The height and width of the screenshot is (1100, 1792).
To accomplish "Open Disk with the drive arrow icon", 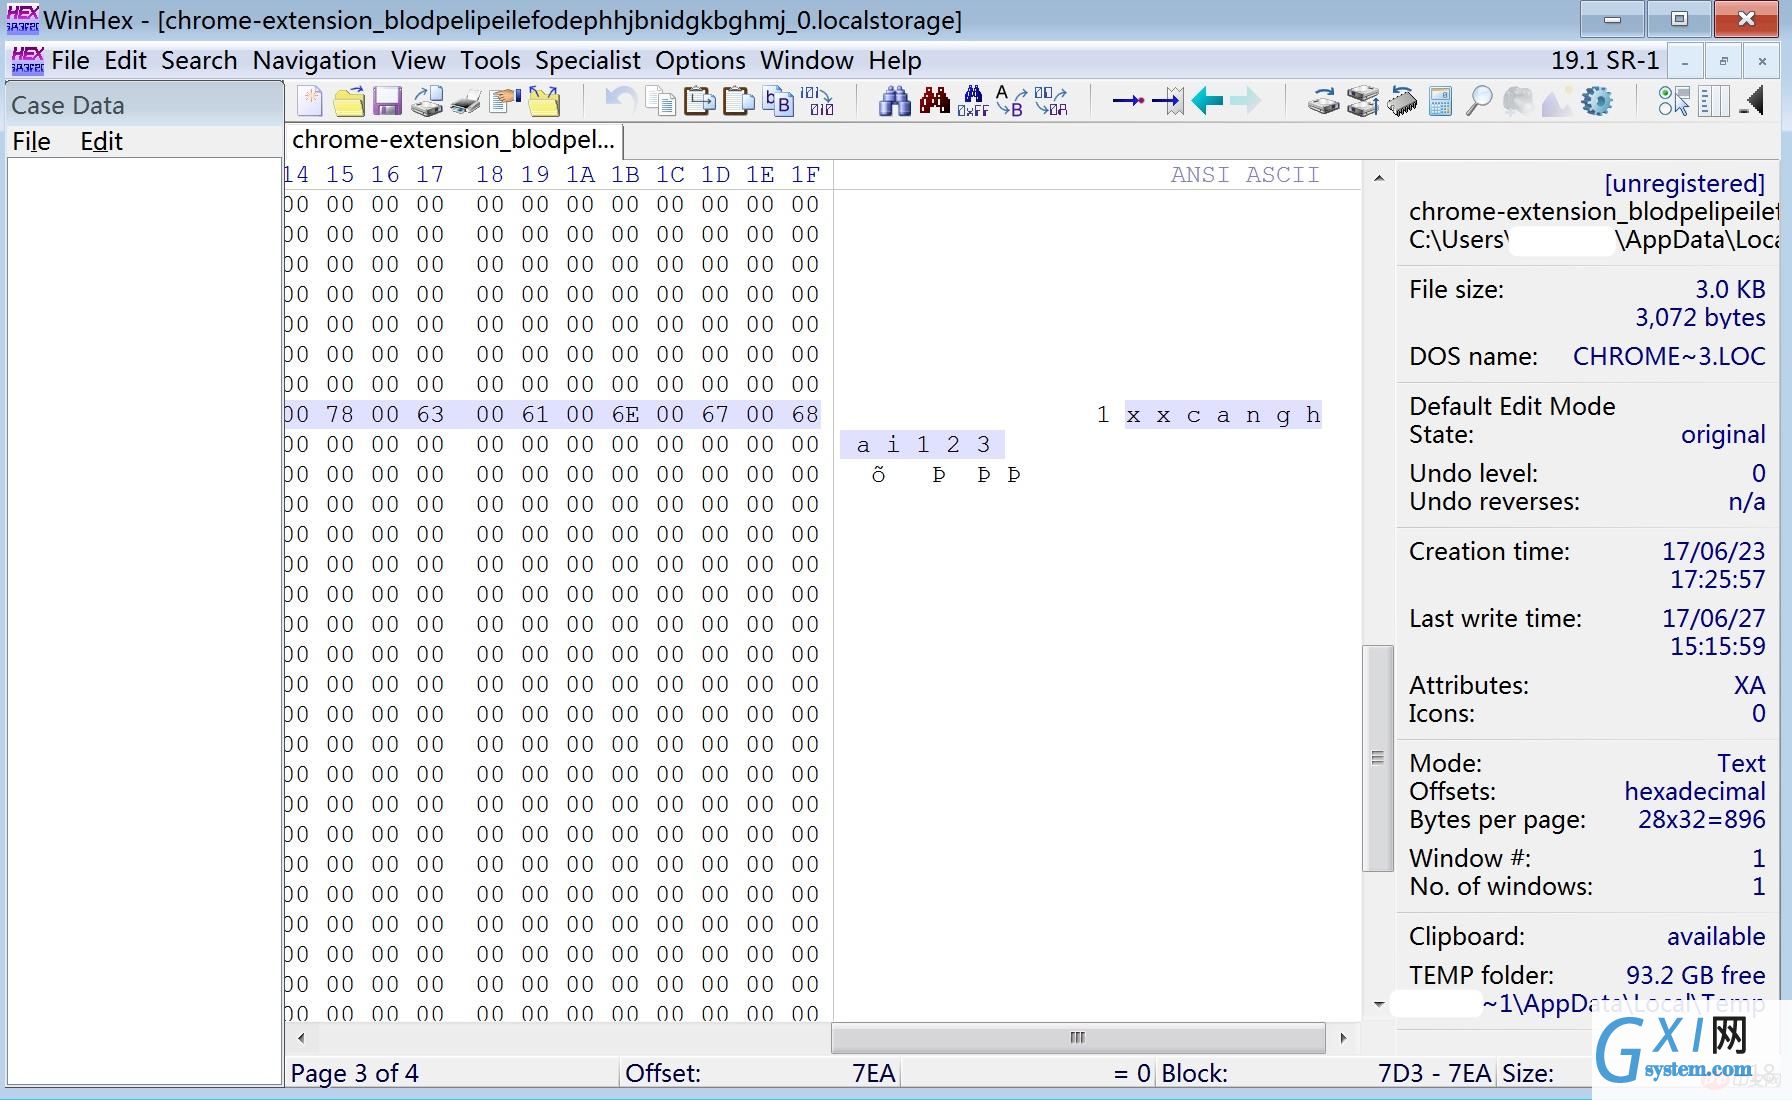I will coord(1323,101).
